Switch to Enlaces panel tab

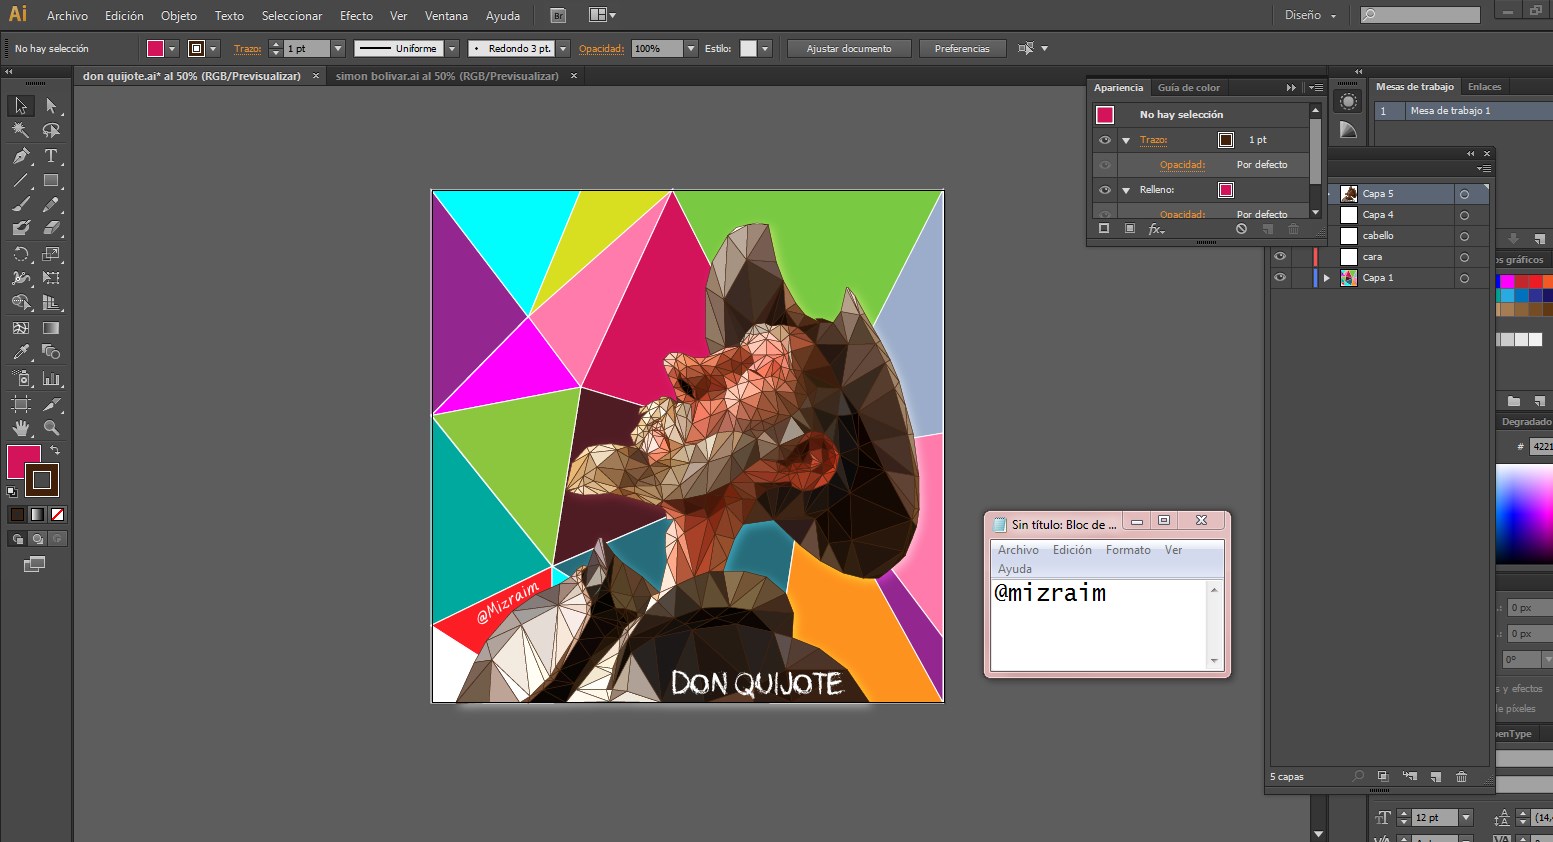point(1484,87)
